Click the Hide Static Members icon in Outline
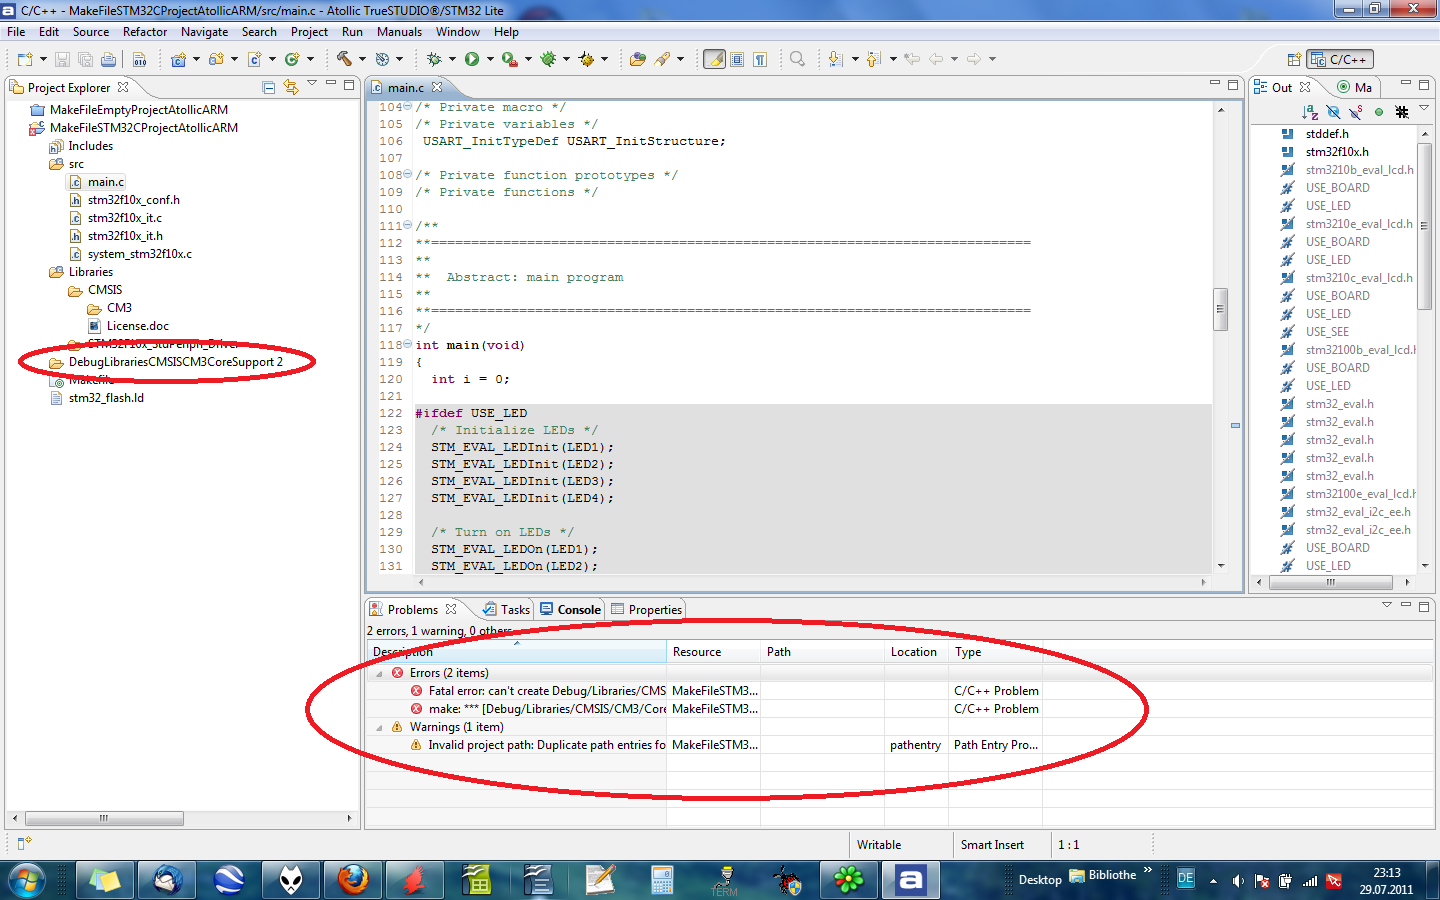1440x900 pixels. (1356, 112)
